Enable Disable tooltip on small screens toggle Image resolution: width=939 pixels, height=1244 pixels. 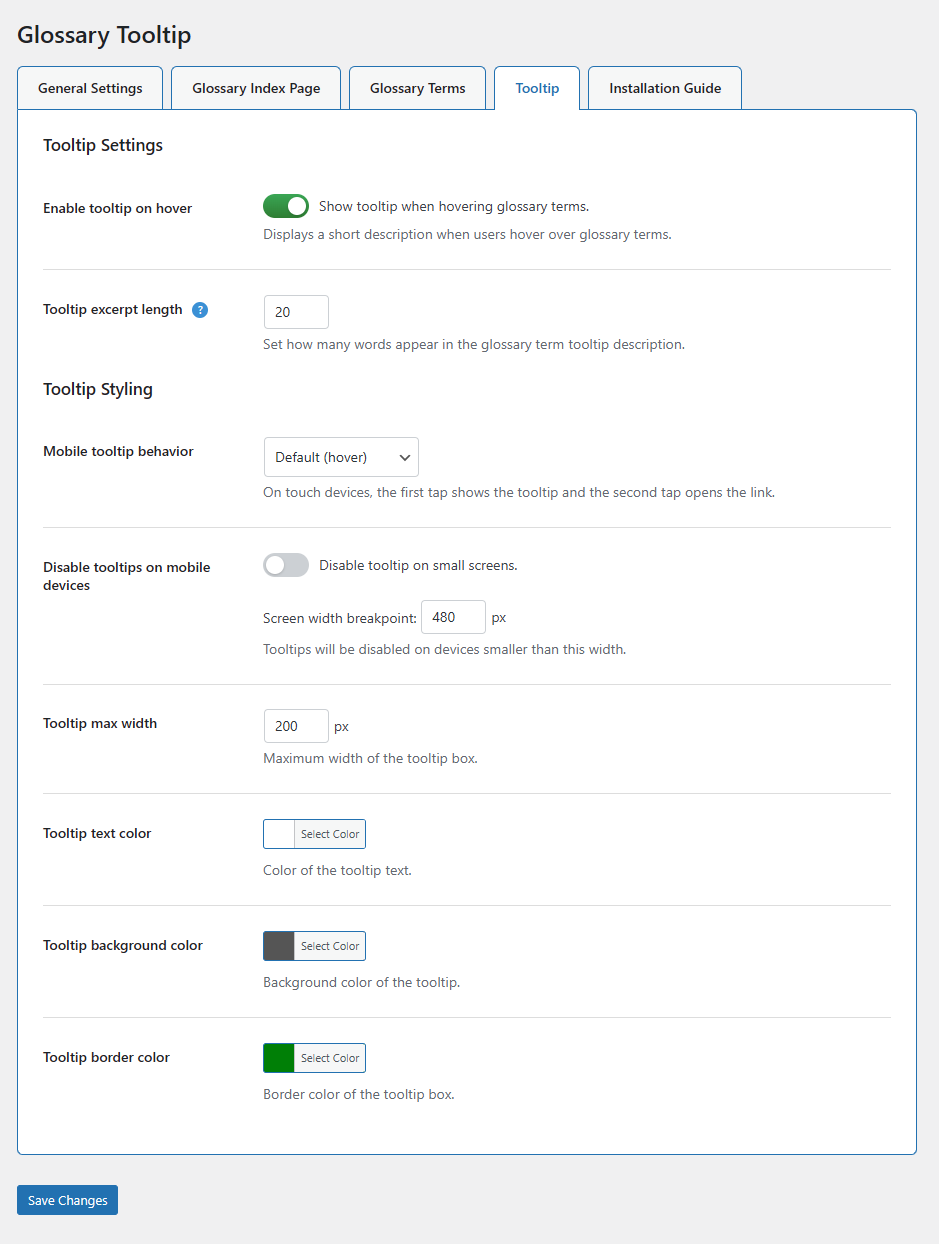point(286,566)
